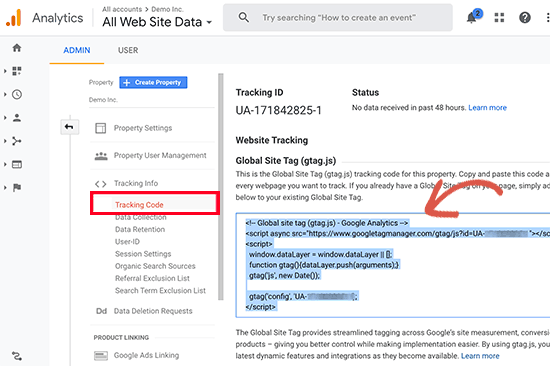Click the Create Property button
550x366 pixels.
(153, 82)
